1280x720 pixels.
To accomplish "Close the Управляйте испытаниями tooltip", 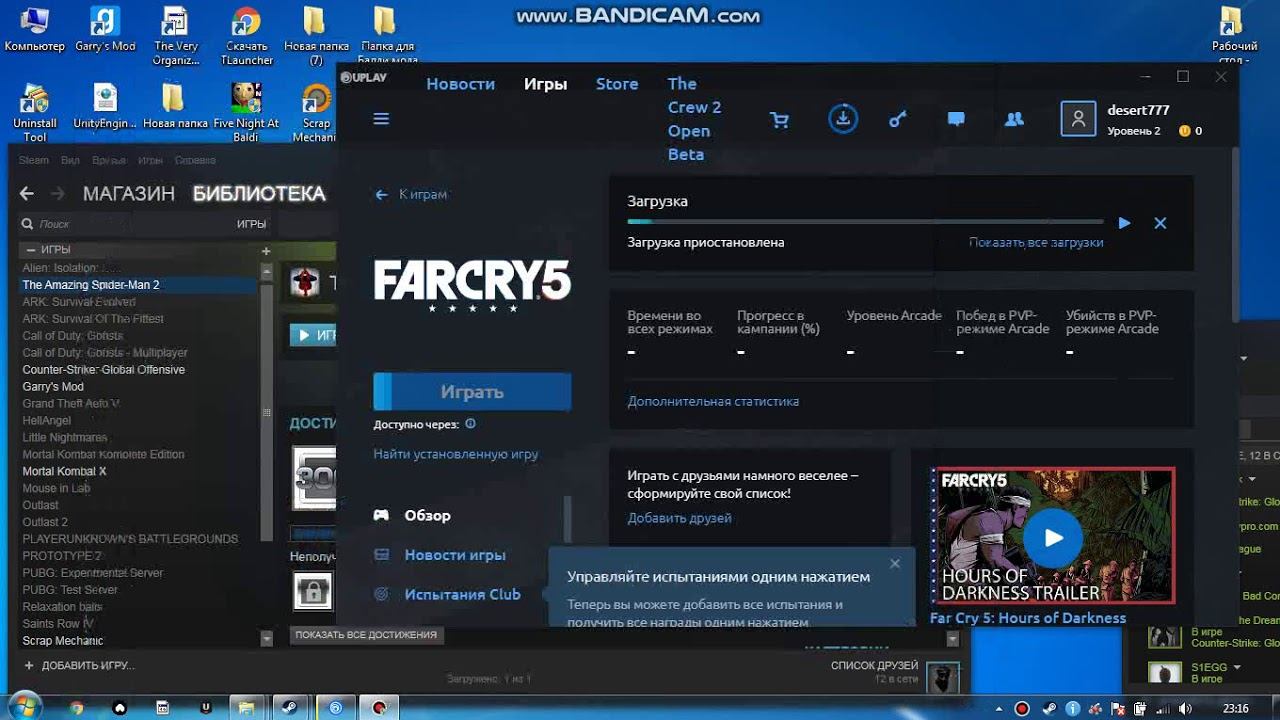I will tap(895, 564).
